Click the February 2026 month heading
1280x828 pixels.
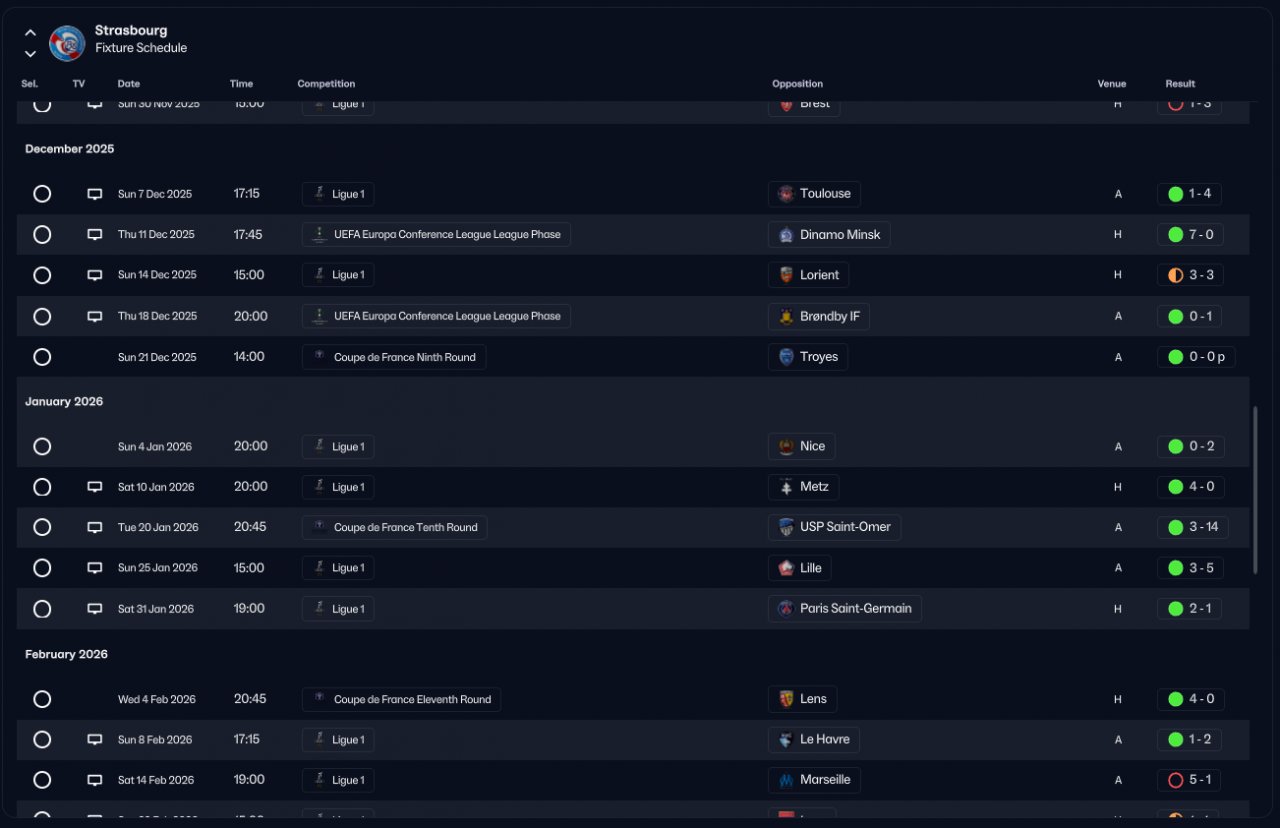point(66,655)
